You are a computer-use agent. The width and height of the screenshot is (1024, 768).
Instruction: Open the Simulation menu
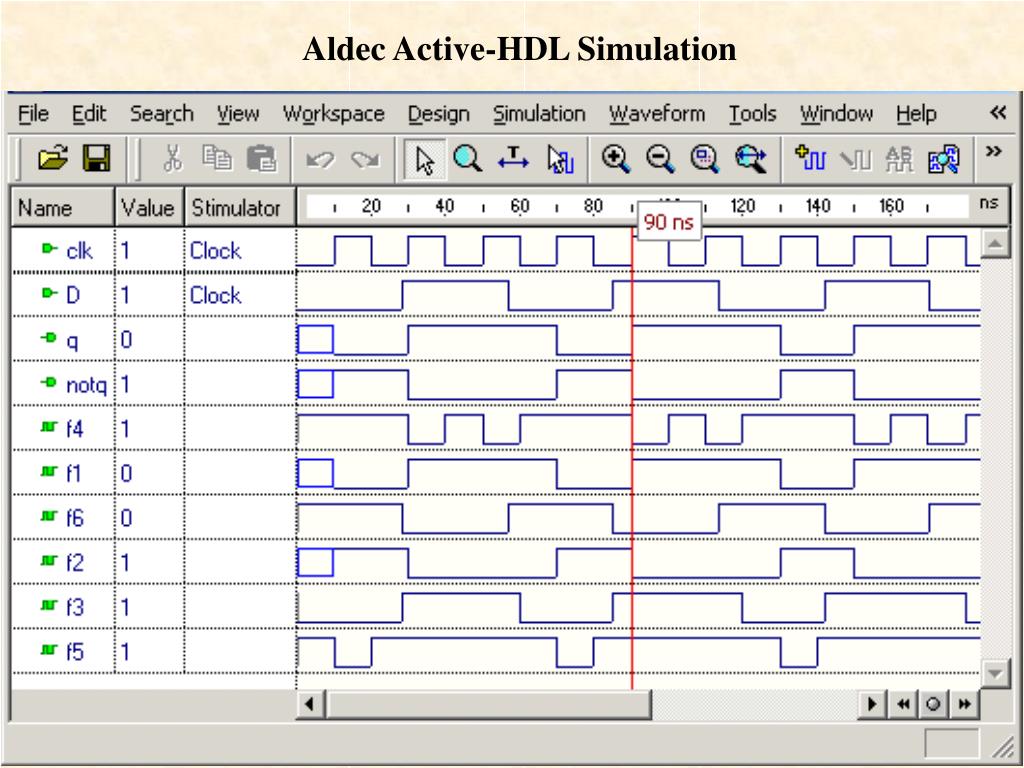(539, 114)
